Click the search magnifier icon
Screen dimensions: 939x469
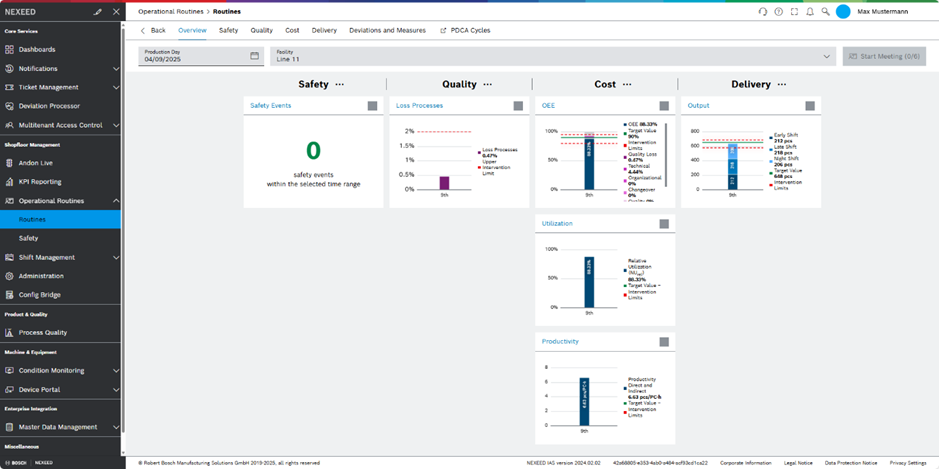click(x=825, y=12)
